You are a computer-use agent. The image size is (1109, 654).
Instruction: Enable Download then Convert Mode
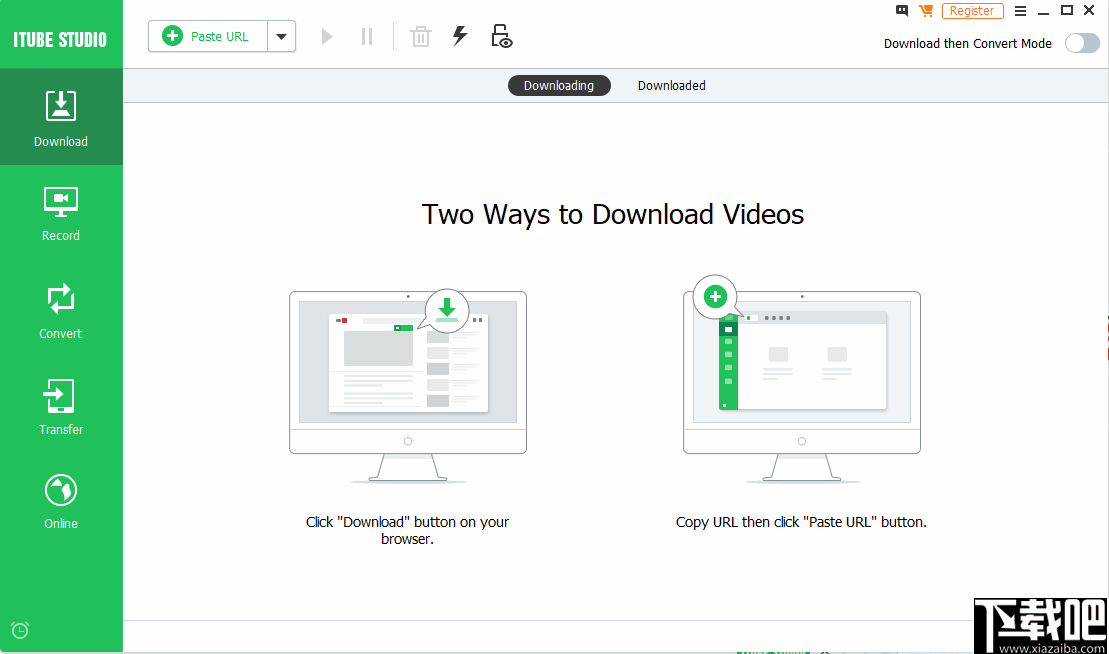(x=1081, y=43)
